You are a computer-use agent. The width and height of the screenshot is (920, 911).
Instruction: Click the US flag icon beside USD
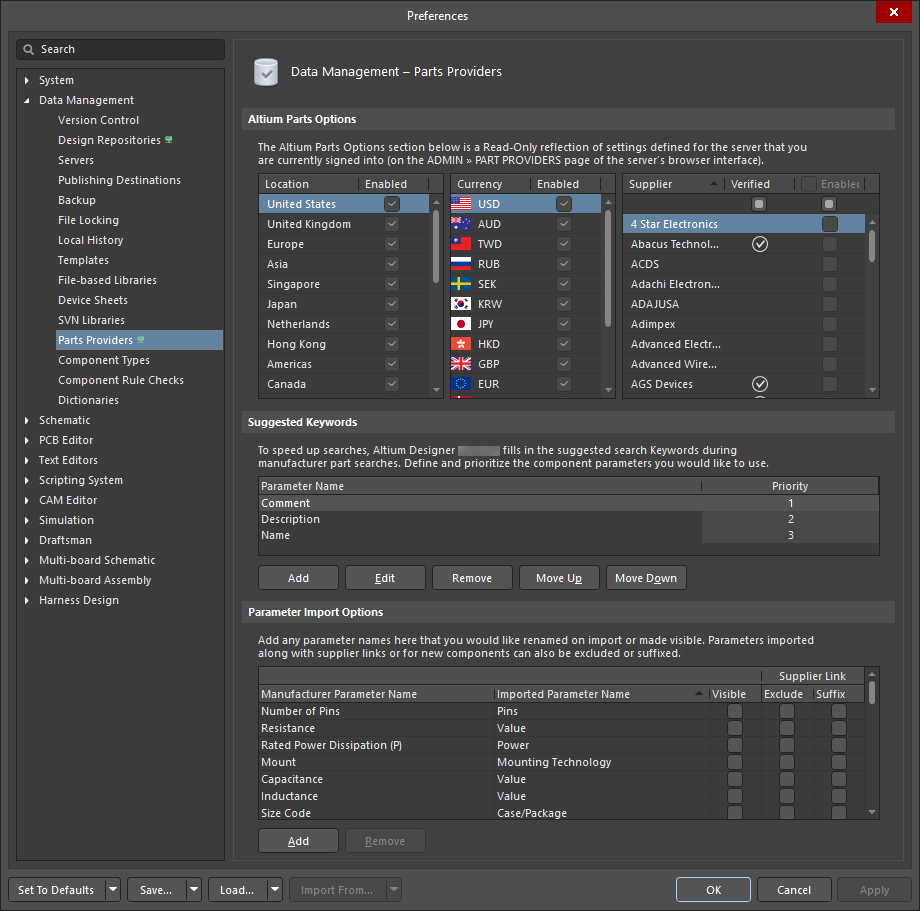(460, 204)
